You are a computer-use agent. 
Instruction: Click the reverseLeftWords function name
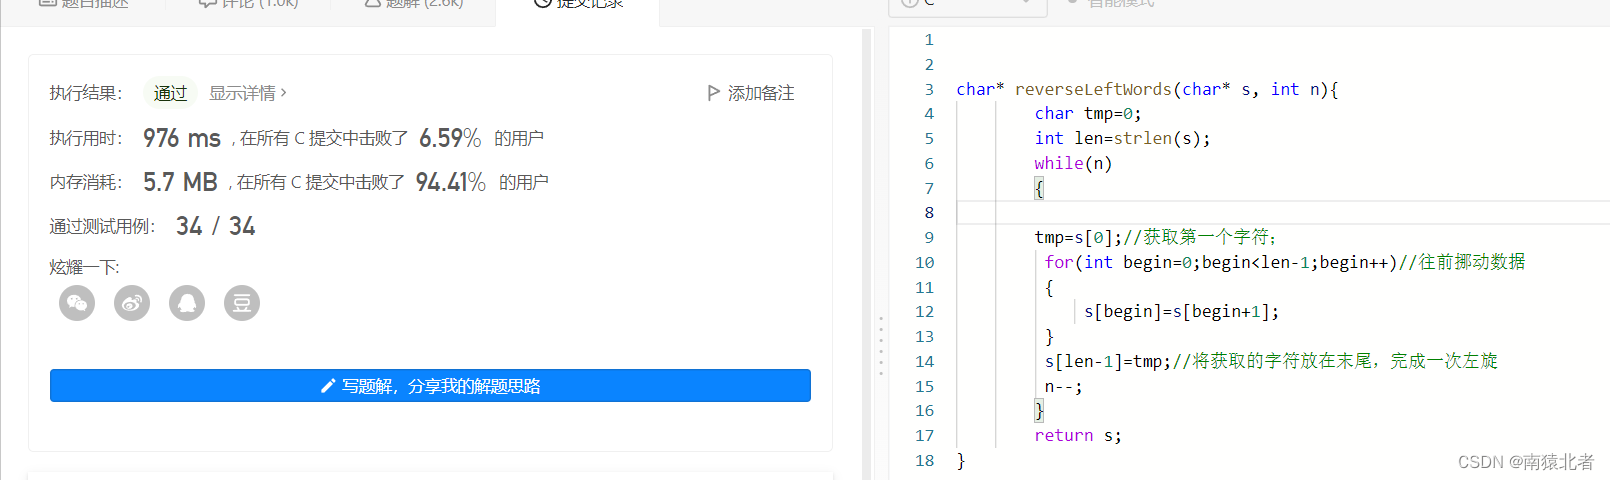click(1093, 89)
